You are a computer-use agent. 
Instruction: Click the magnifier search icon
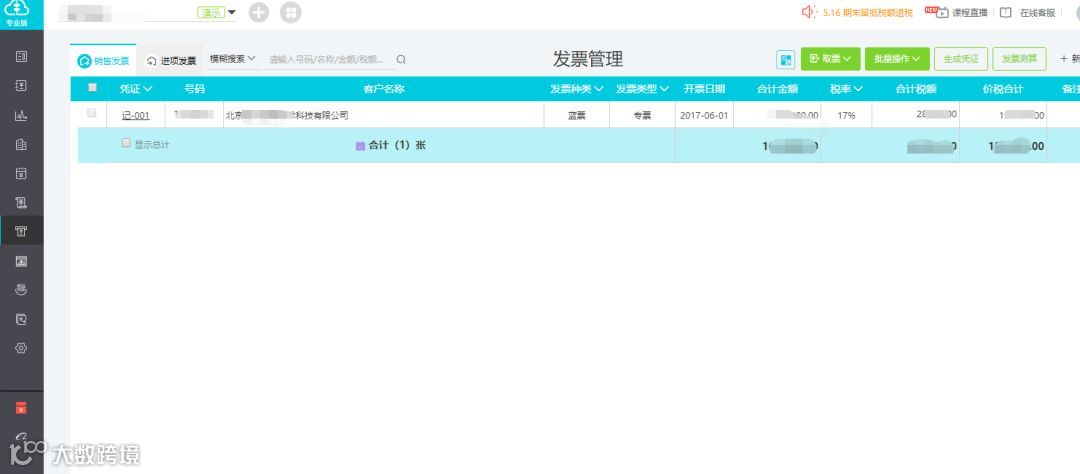point(402,60)
